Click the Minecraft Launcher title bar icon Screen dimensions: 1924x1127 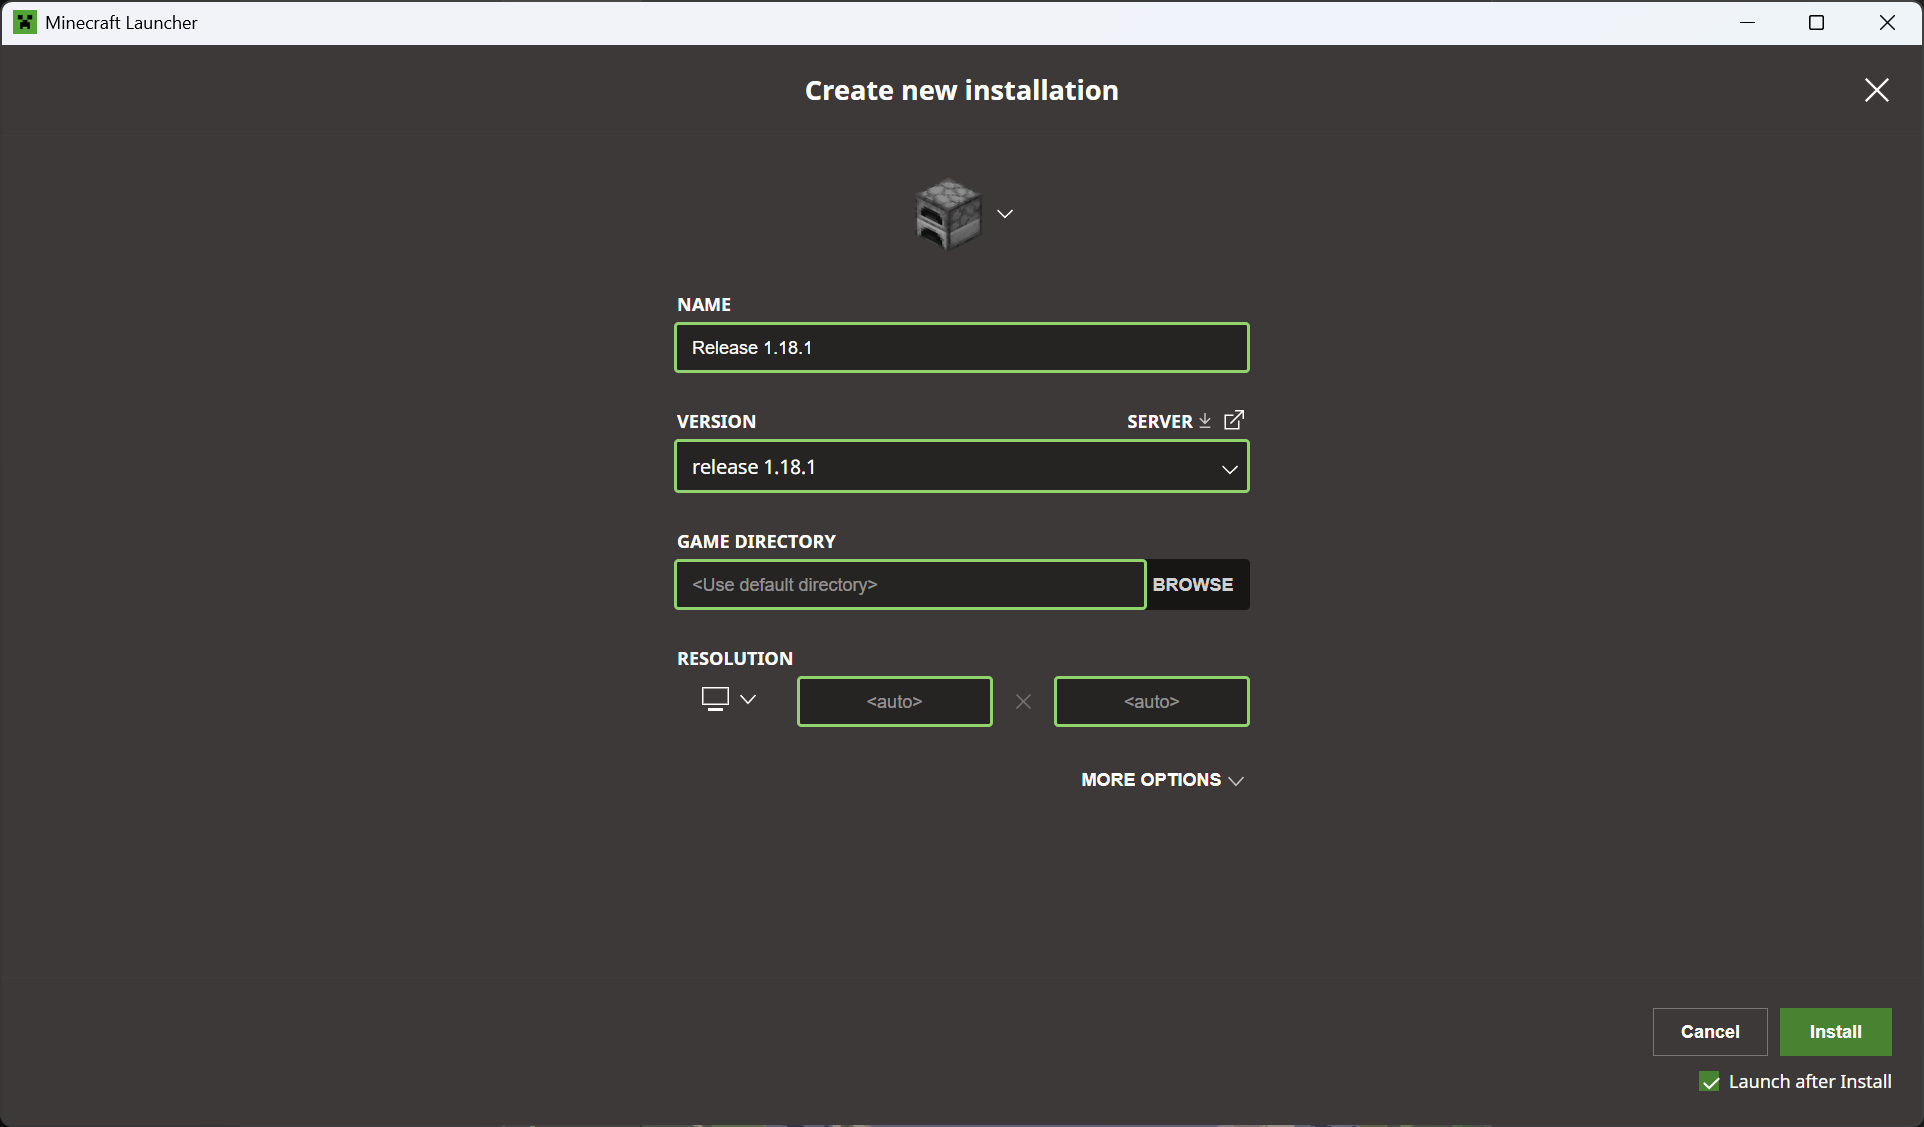click(25, 22)
